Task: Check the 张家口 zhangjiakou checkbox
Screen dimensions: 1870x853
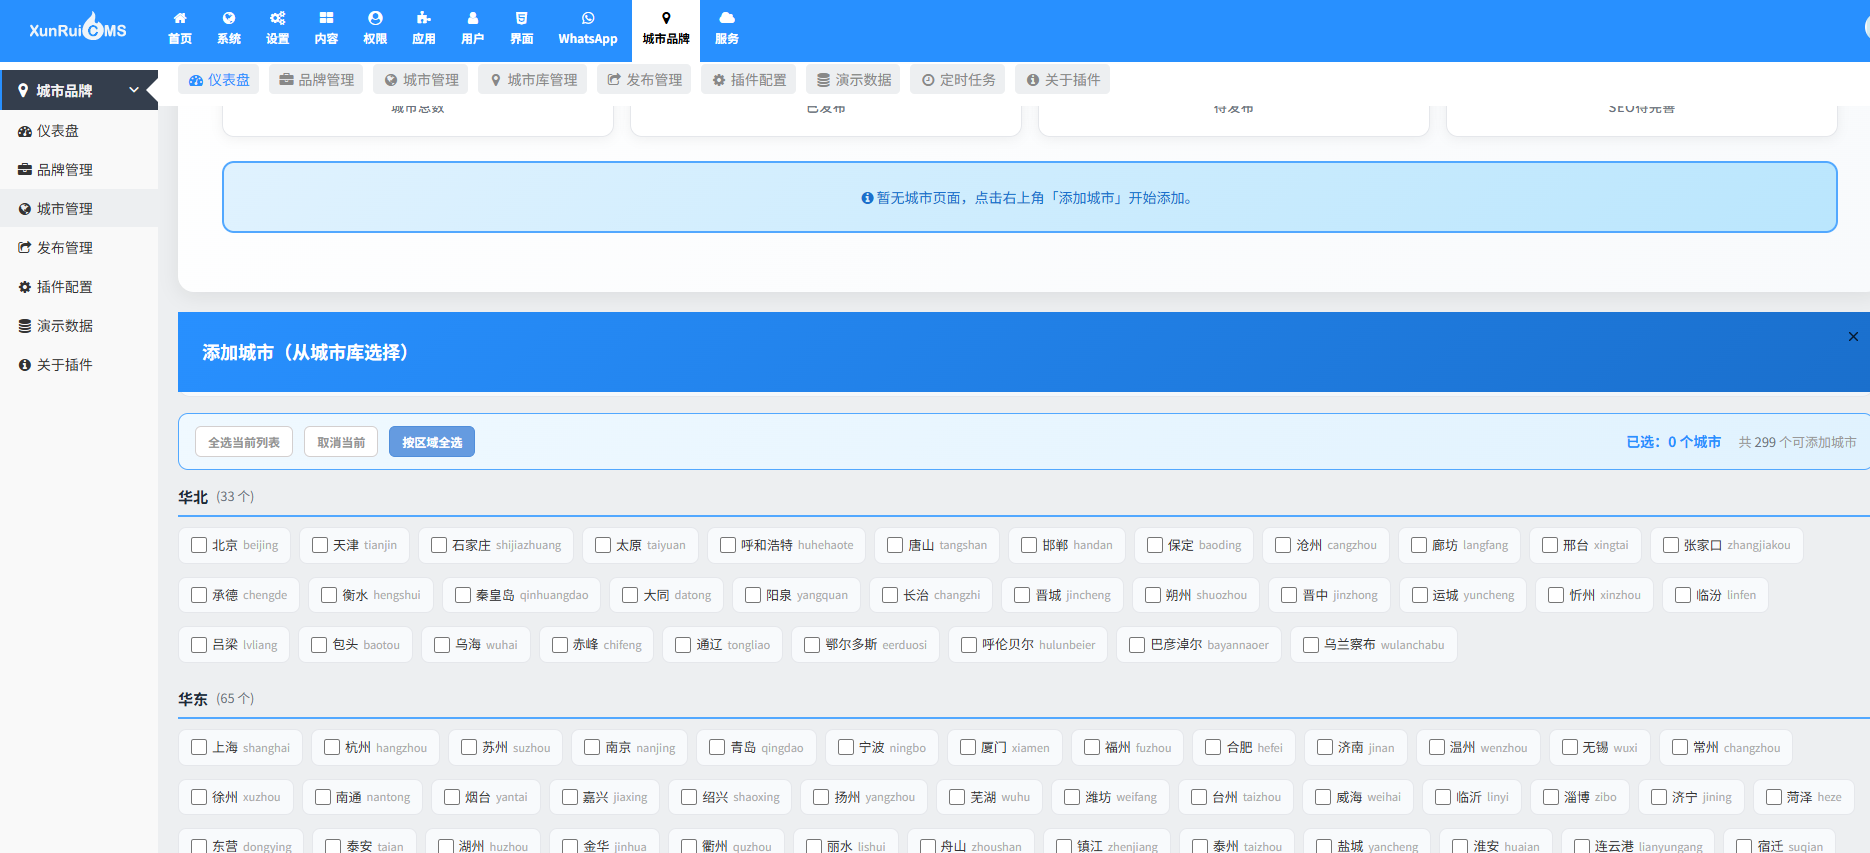Action: pos(1671,545)
